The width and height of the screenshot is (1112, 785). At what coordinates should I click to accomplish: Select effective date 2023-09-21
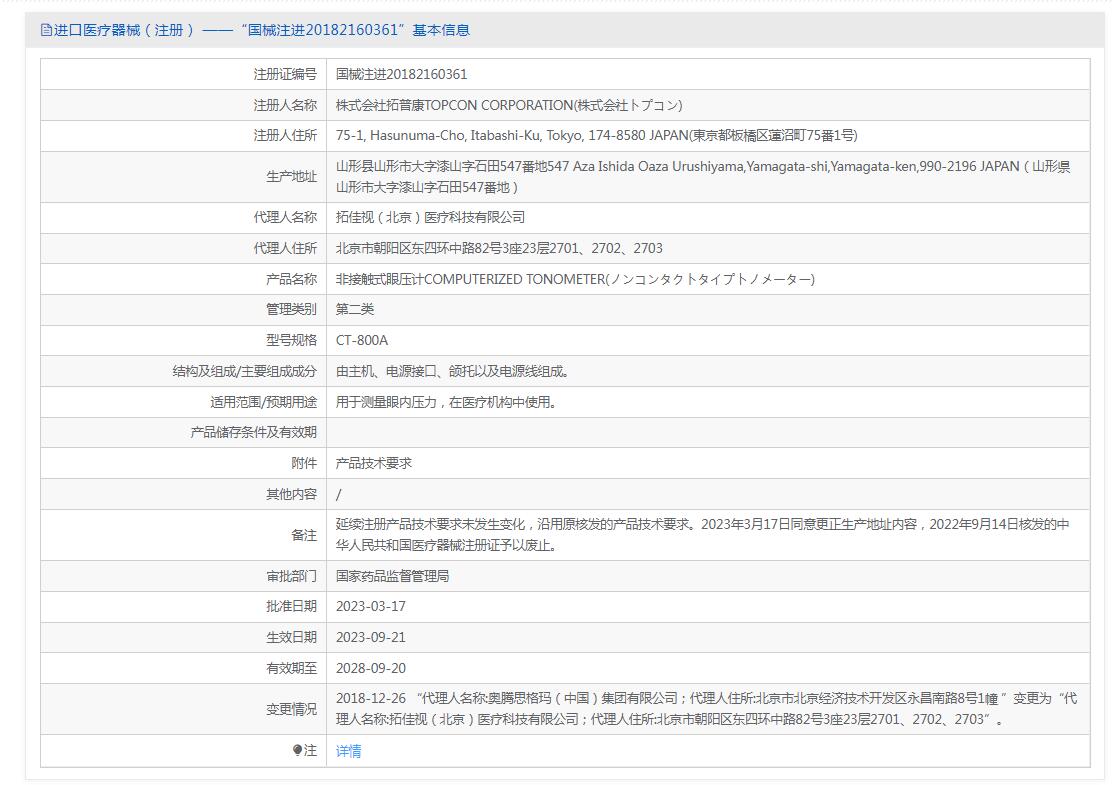371,638
